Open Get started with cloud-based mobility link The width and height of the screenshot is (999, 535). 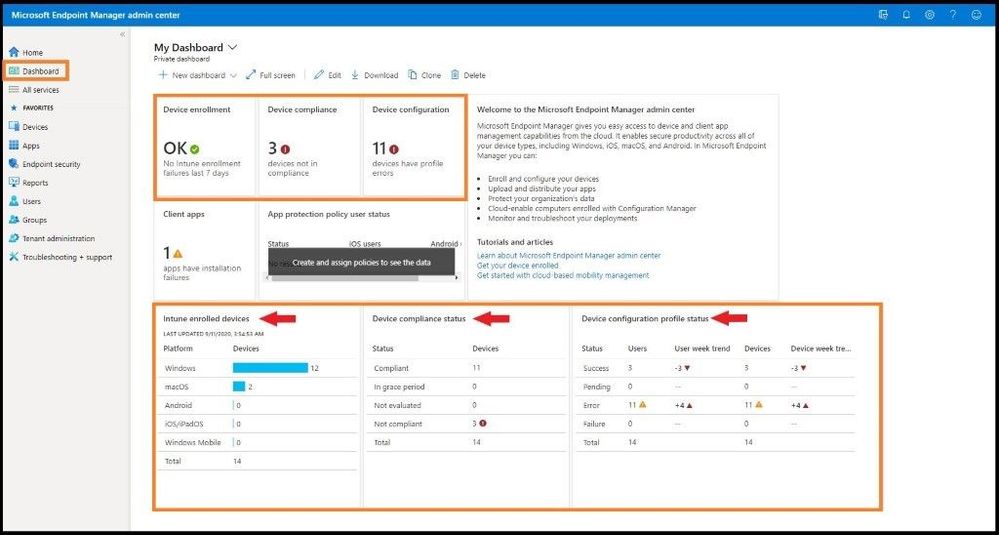tap(563, 275)
